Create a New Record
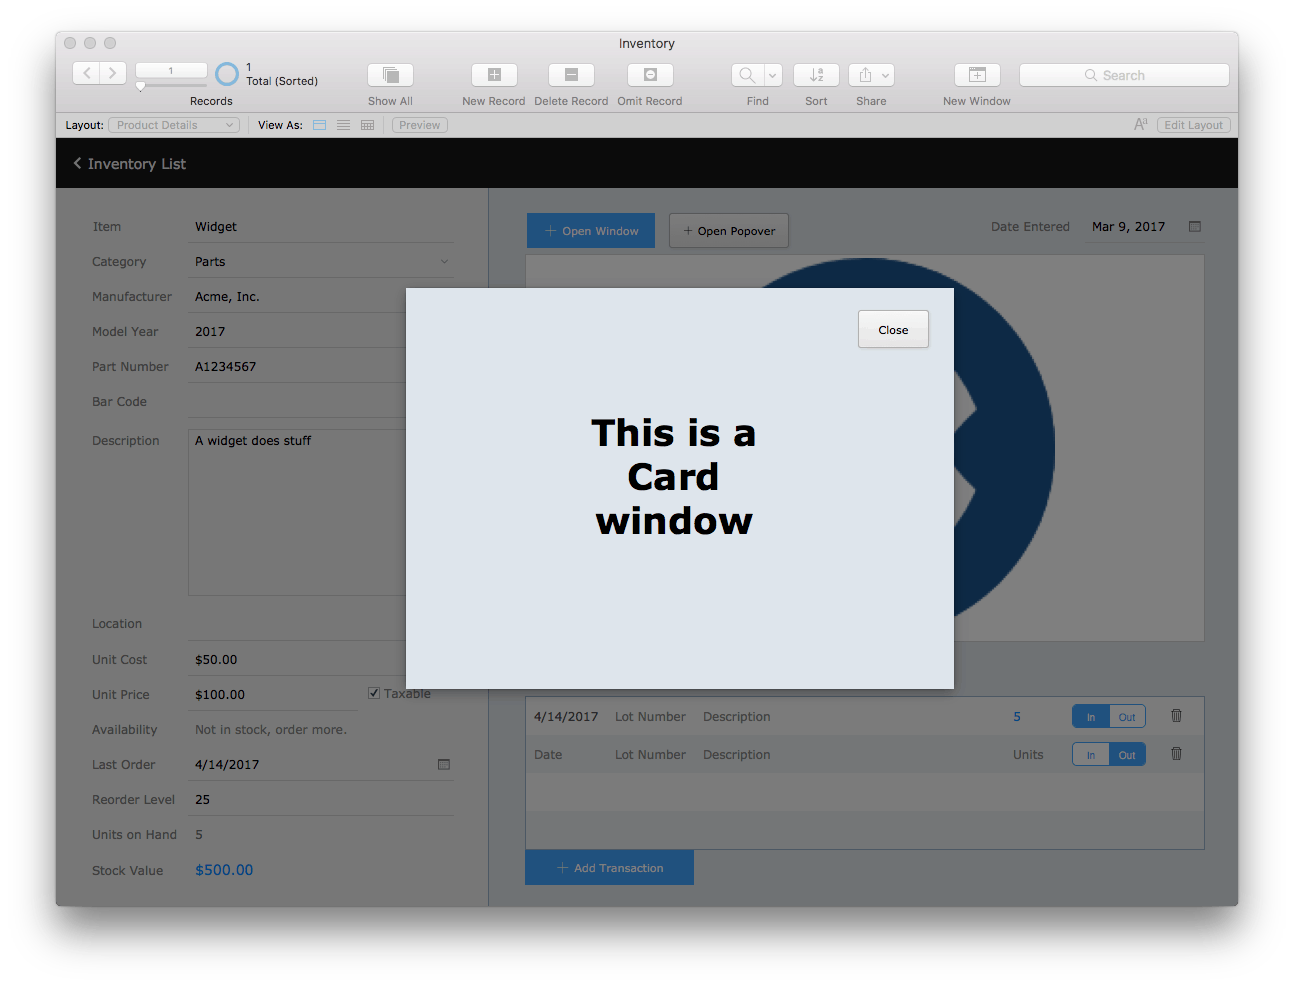Viewport: 1294px width, 986px height. click(493, 75)
